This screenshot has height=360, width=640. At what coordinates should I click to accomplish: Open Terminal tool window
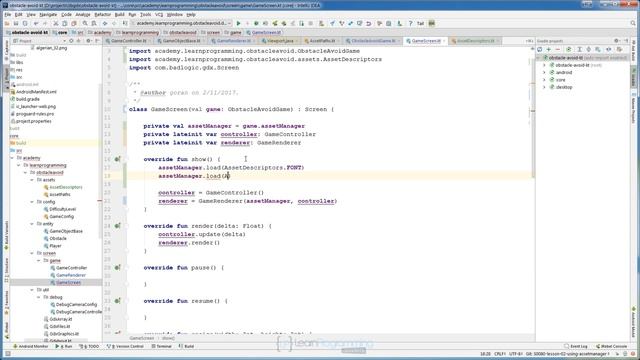[162, 347]
